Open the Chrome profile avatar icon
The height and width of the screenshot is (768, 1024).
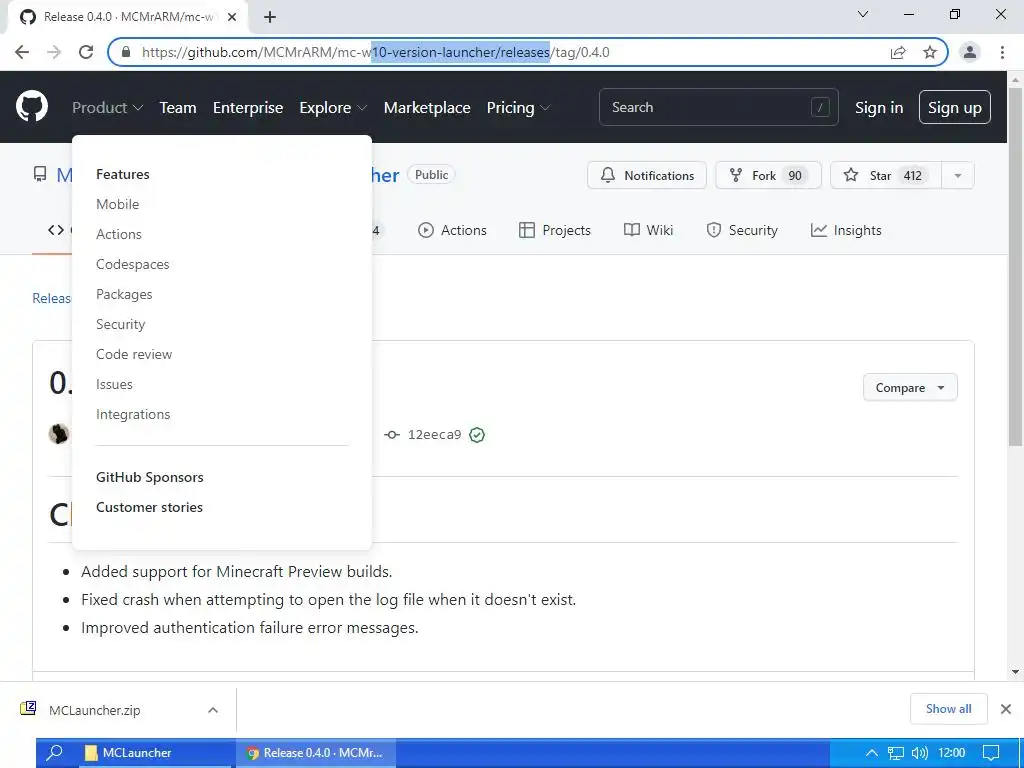[970, 52]
